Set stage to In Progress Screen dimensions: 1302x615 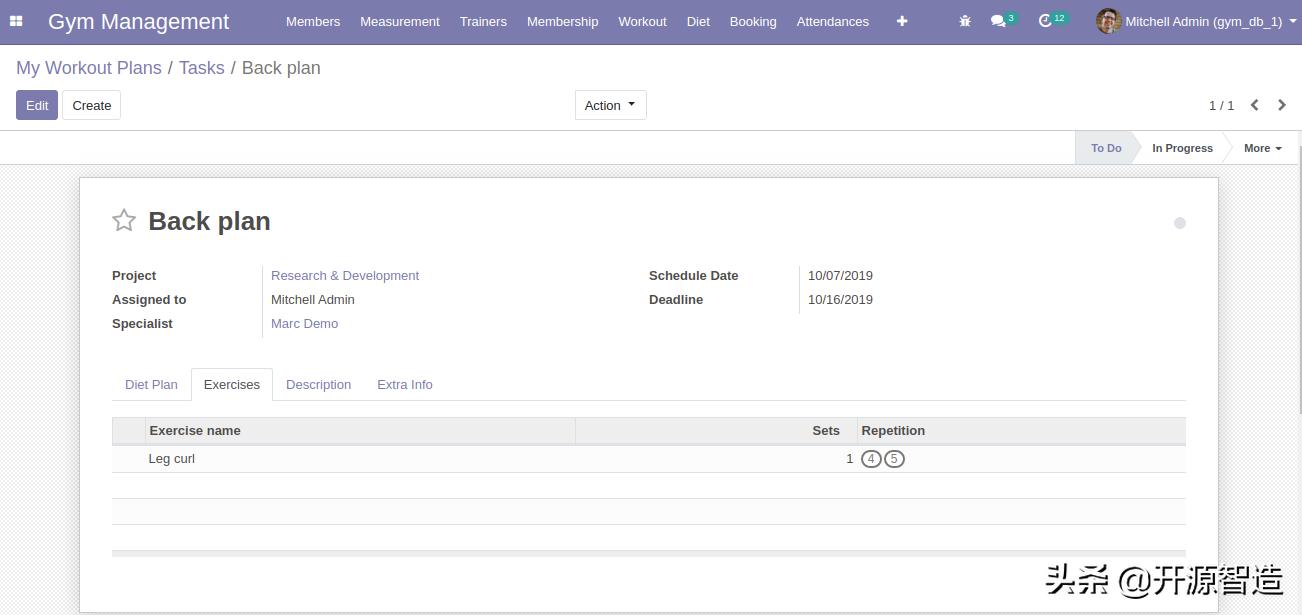(1182, 148)
